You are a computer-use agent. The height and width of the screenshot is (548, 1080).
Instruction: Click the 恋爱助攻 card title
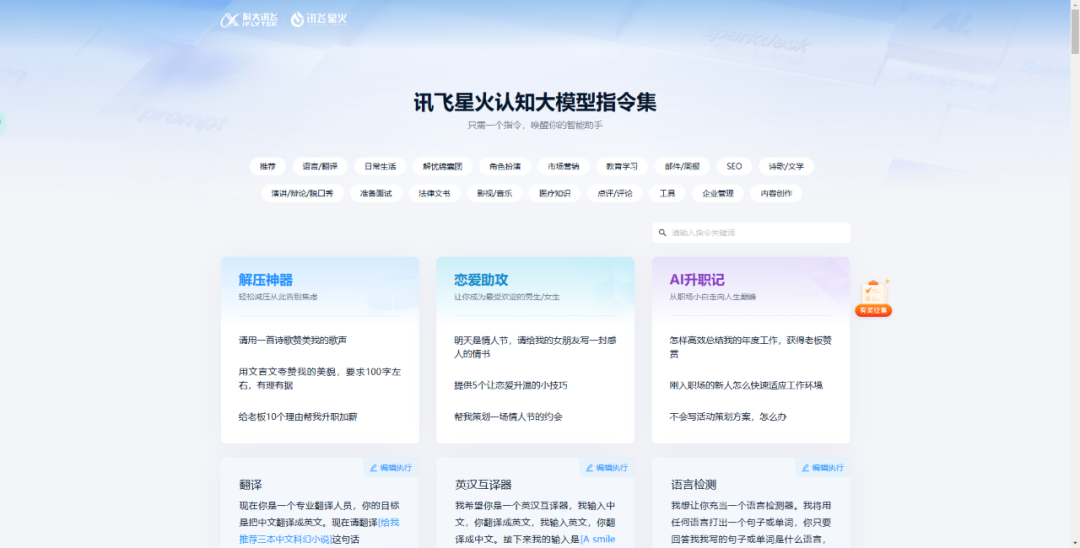pyautogui.click(x=481, y=280)
